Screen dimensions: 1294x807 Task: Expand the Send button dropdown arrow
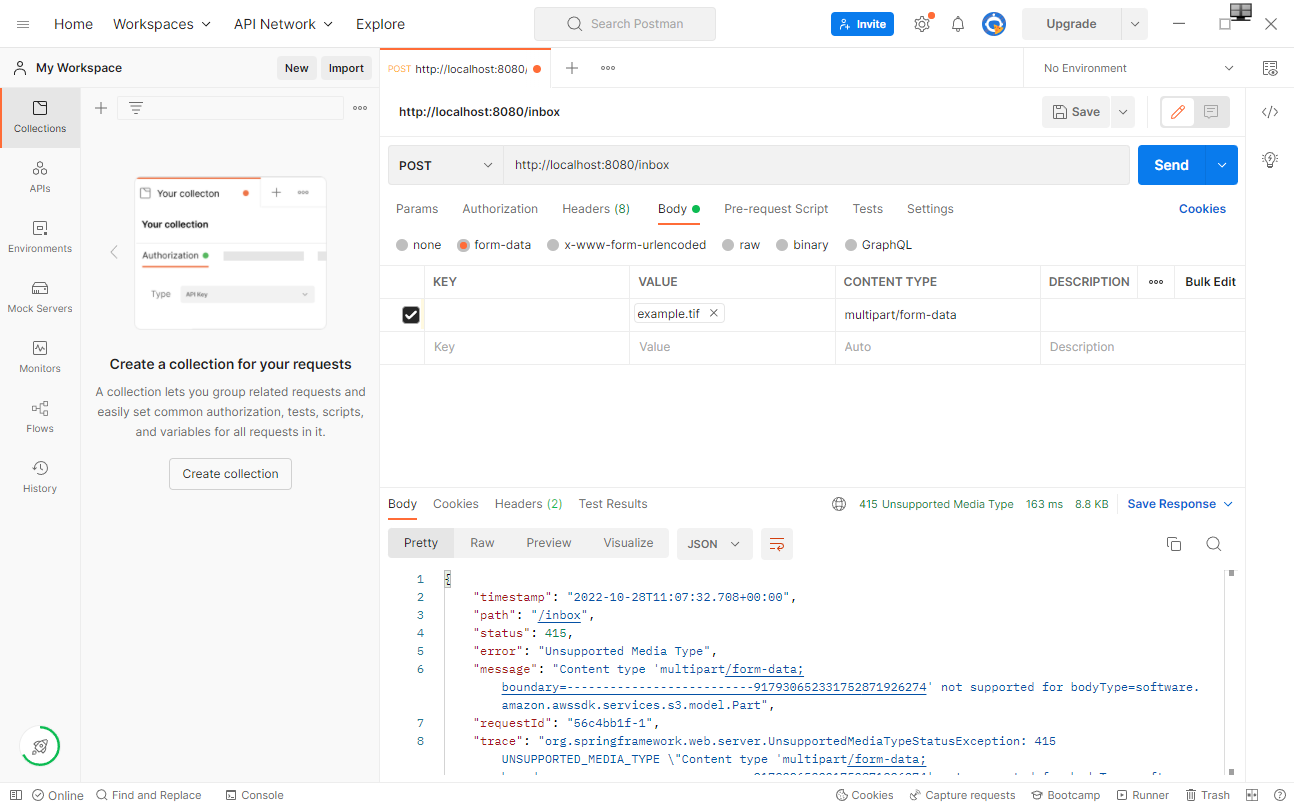tap(1222, 165)
